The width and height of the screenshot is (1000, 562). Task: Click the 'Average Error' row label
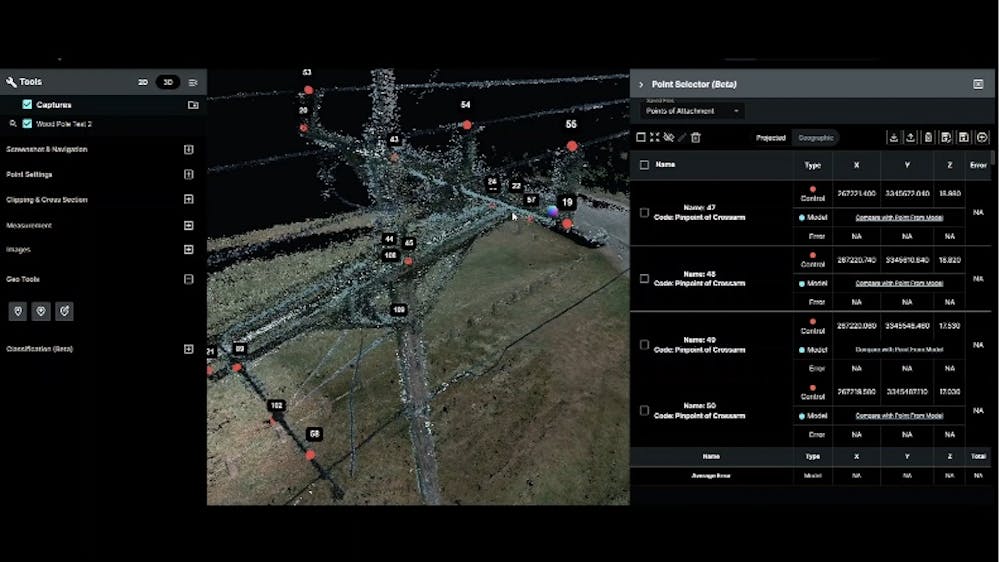click(x=710, y=476)
